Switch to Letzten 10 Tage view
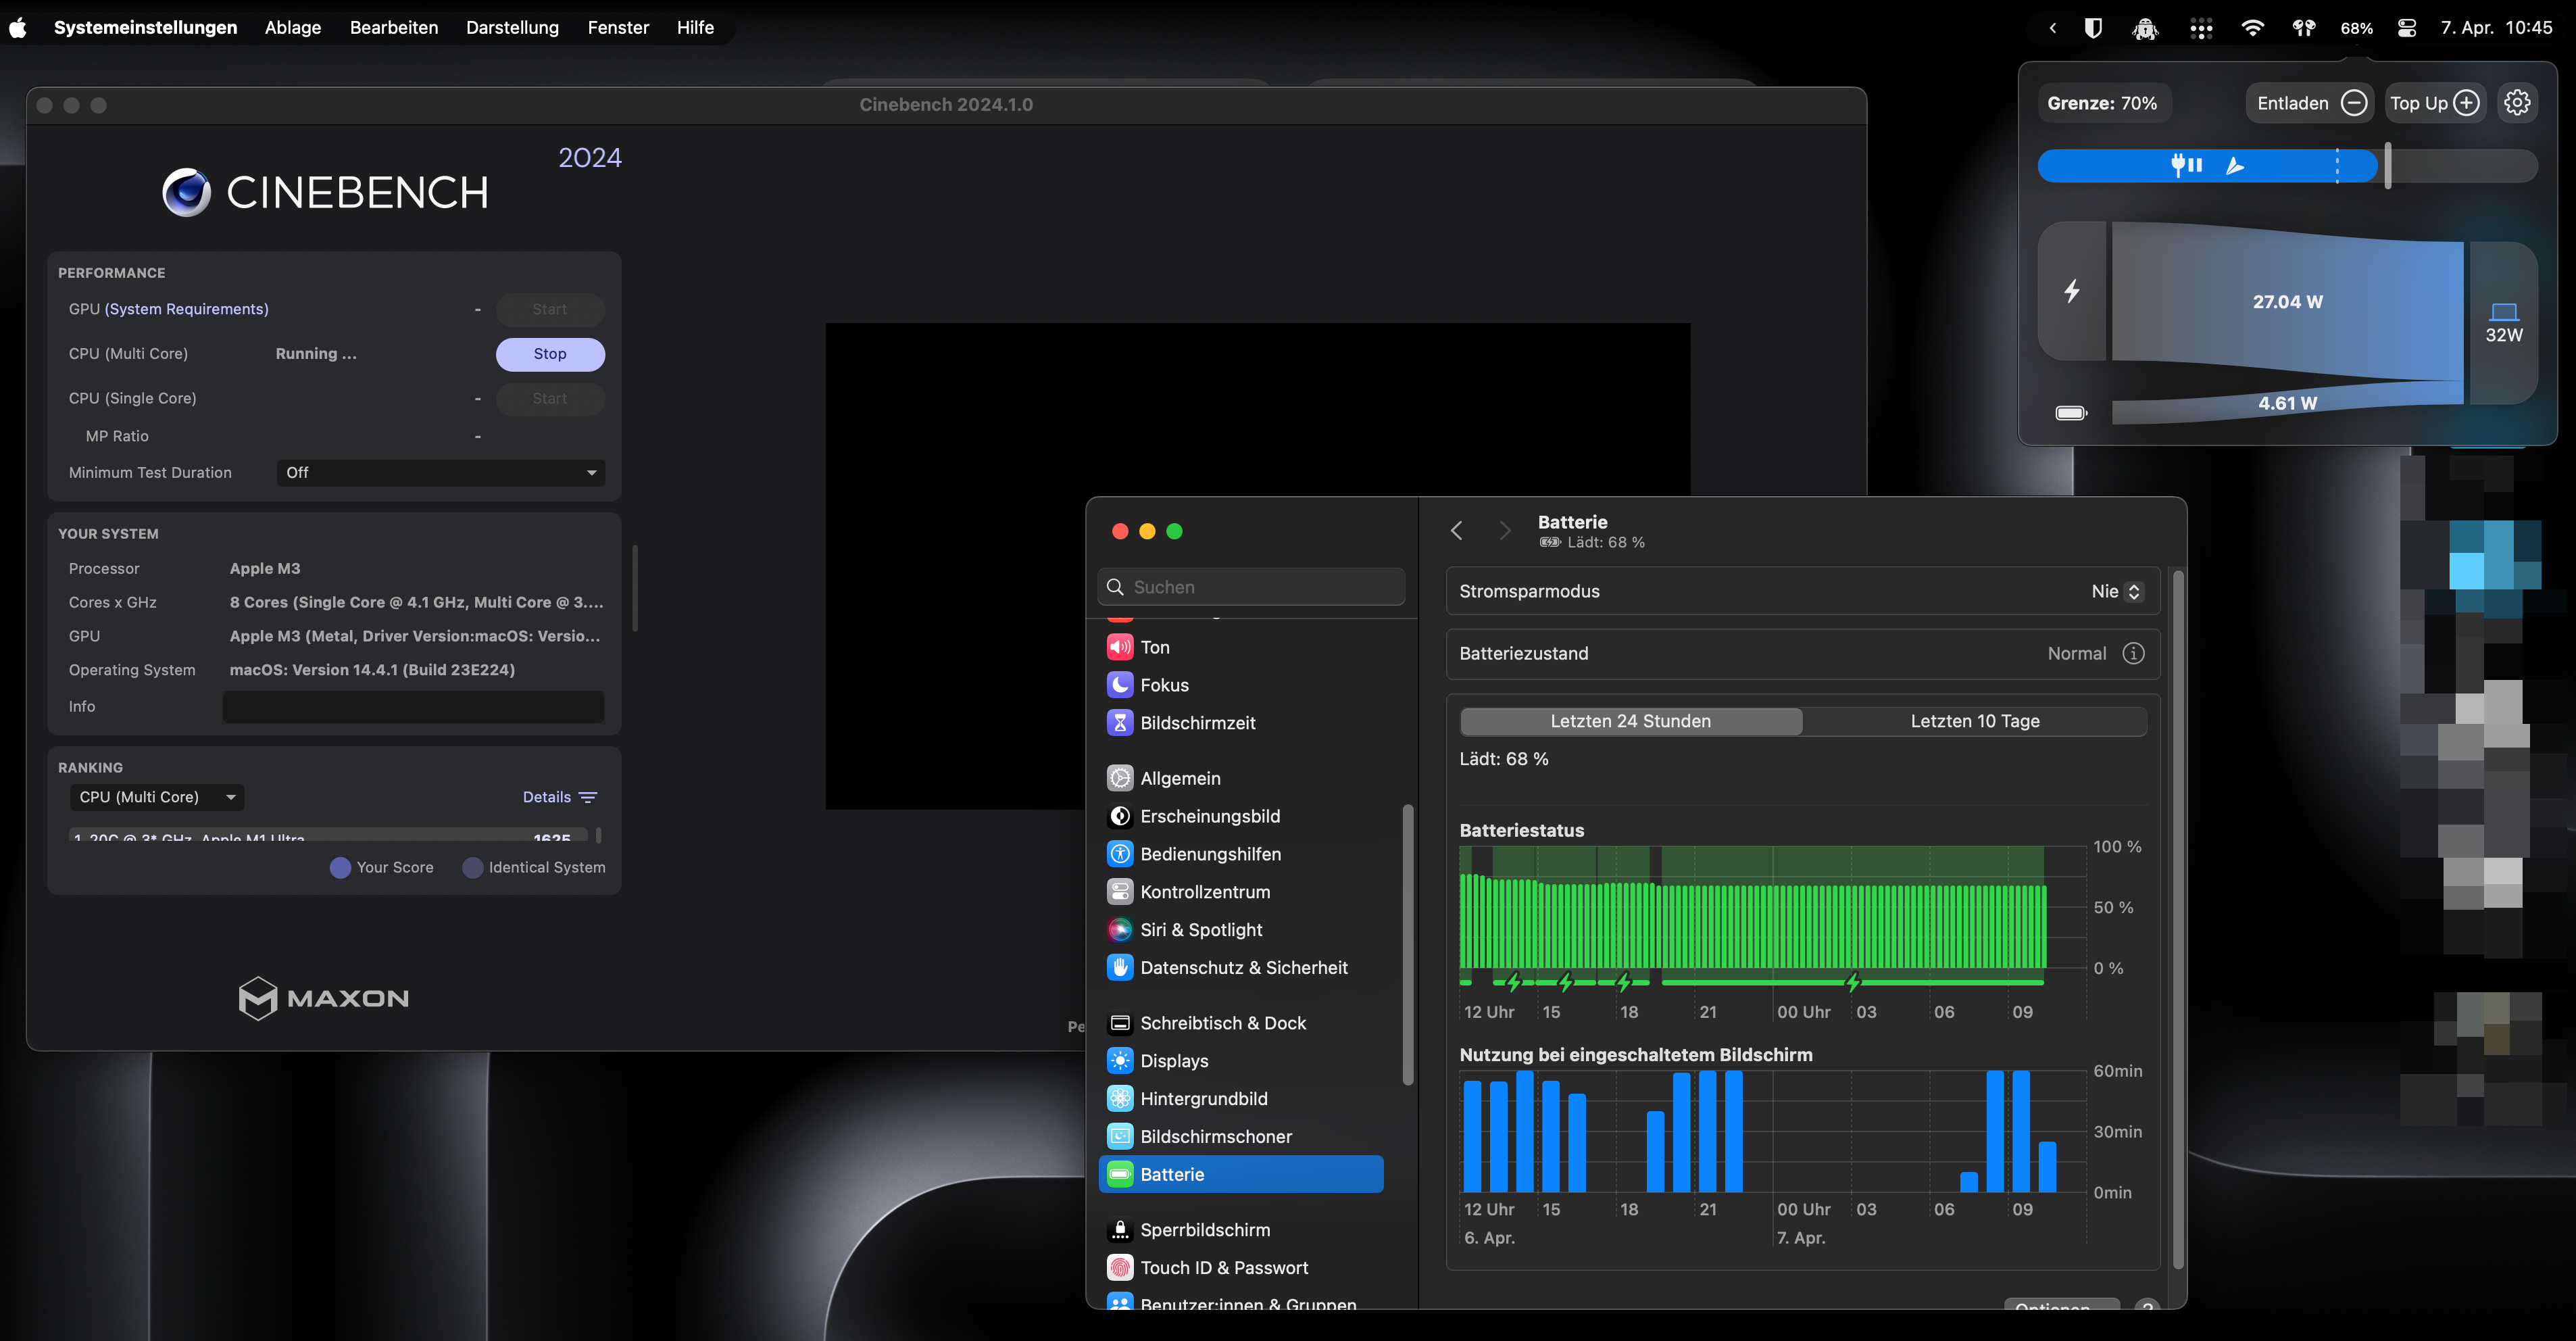The width and height of the screenshot is (2576, 1341). click(x=1974, y=721)
